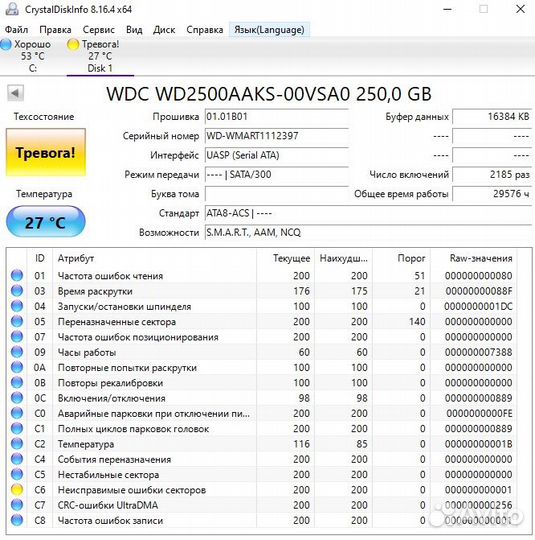Click blue status icon for attribute C5

[17, 475]
